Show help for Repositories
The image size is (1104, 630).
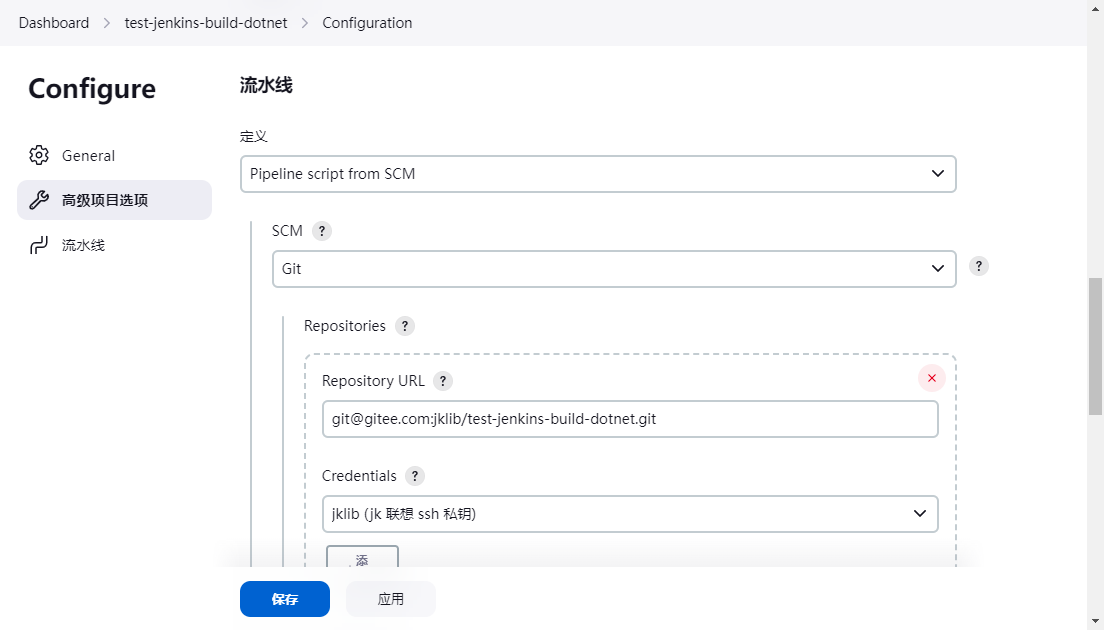(x=405, y=326)
